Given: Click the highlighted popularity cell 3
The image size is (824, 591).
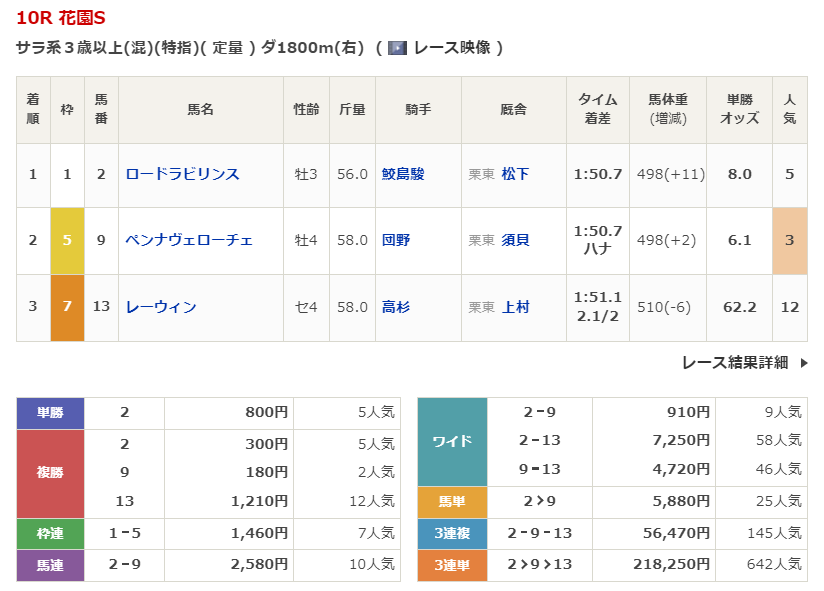Looking at the screenshot, I should (789, 240).
